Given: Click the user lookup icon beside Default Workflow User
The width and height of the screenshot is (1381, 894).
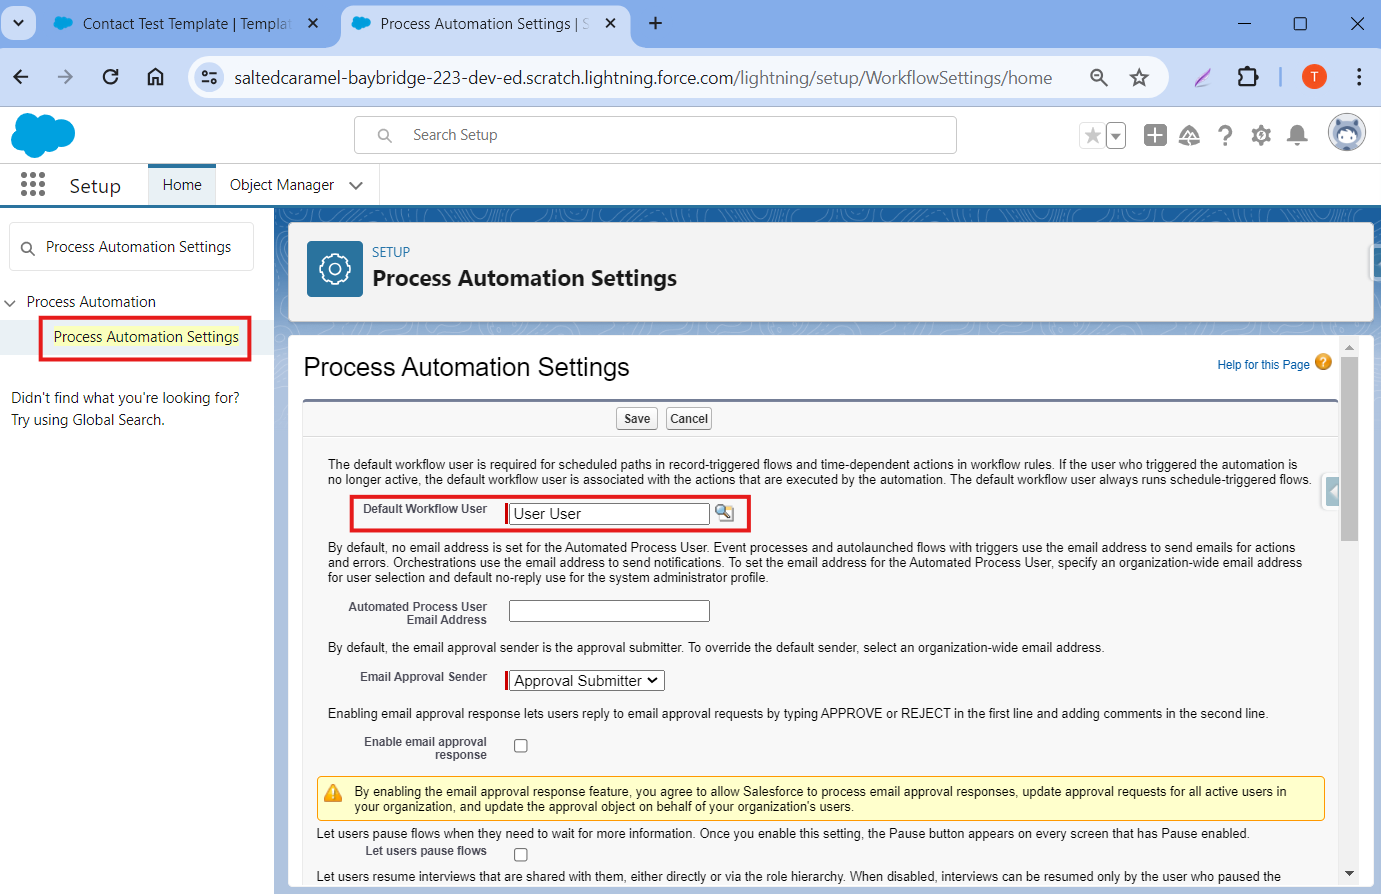Looking at the screenshot, I should [x=724, y=513].
